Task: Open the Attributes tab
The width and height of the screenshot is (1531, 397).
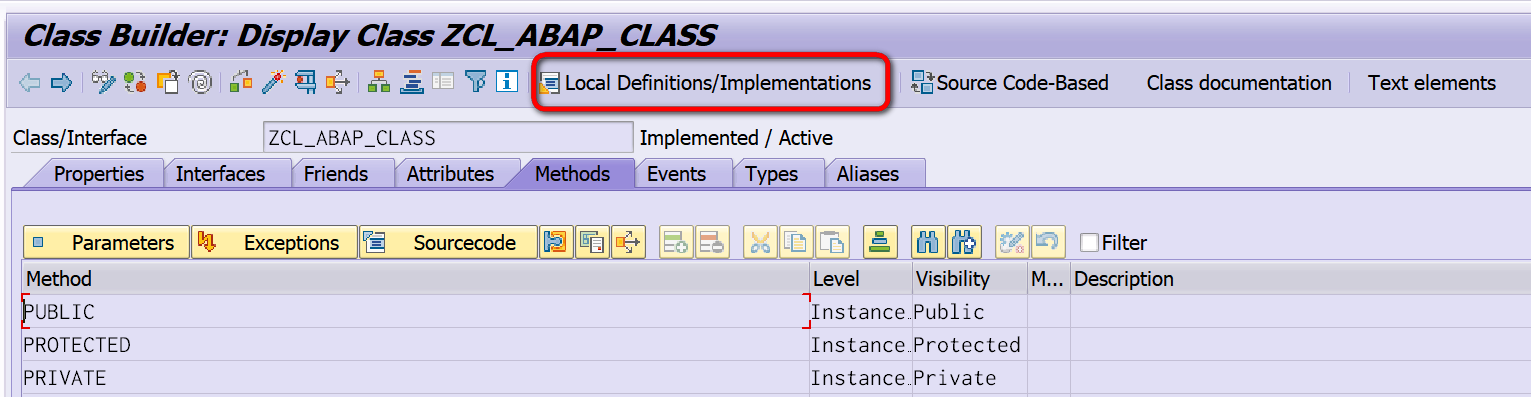Action: tap(450, 173)
